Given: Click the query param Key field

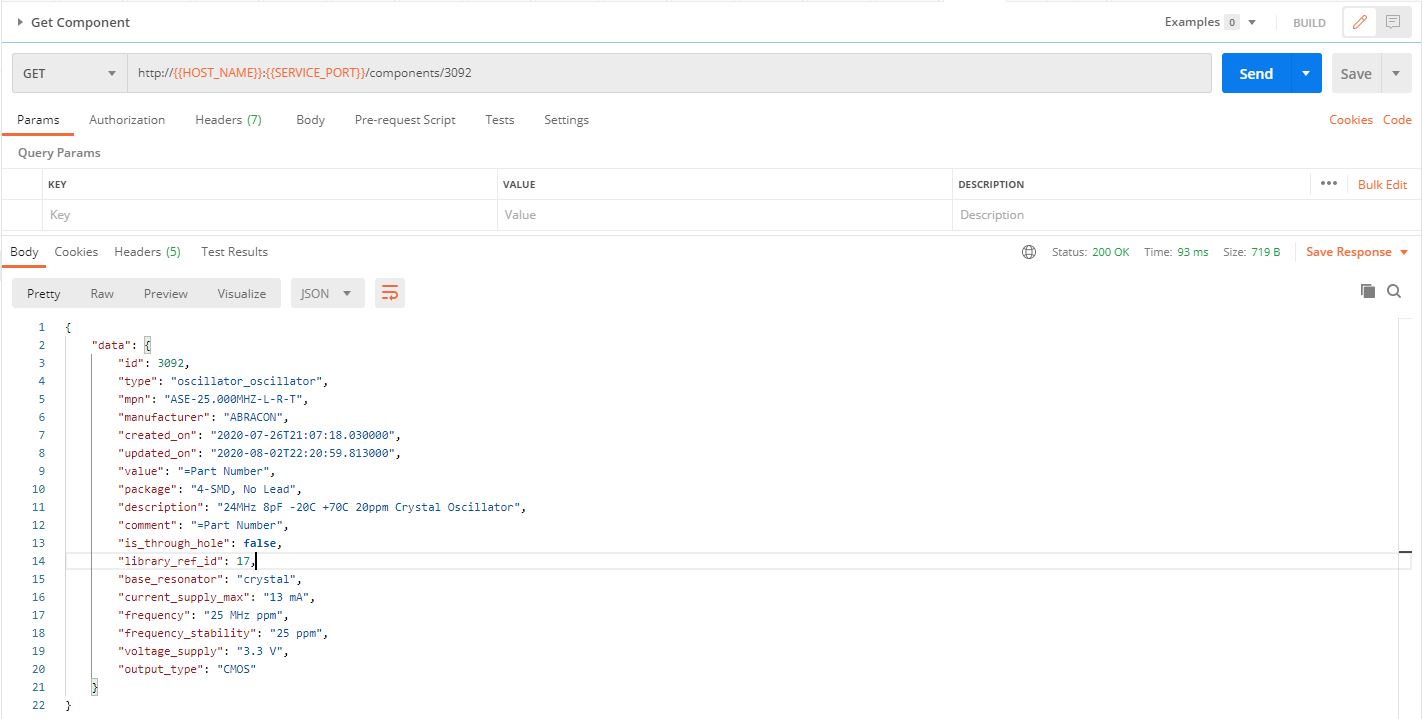Looking at the screenshot, I should coord(270,215).
